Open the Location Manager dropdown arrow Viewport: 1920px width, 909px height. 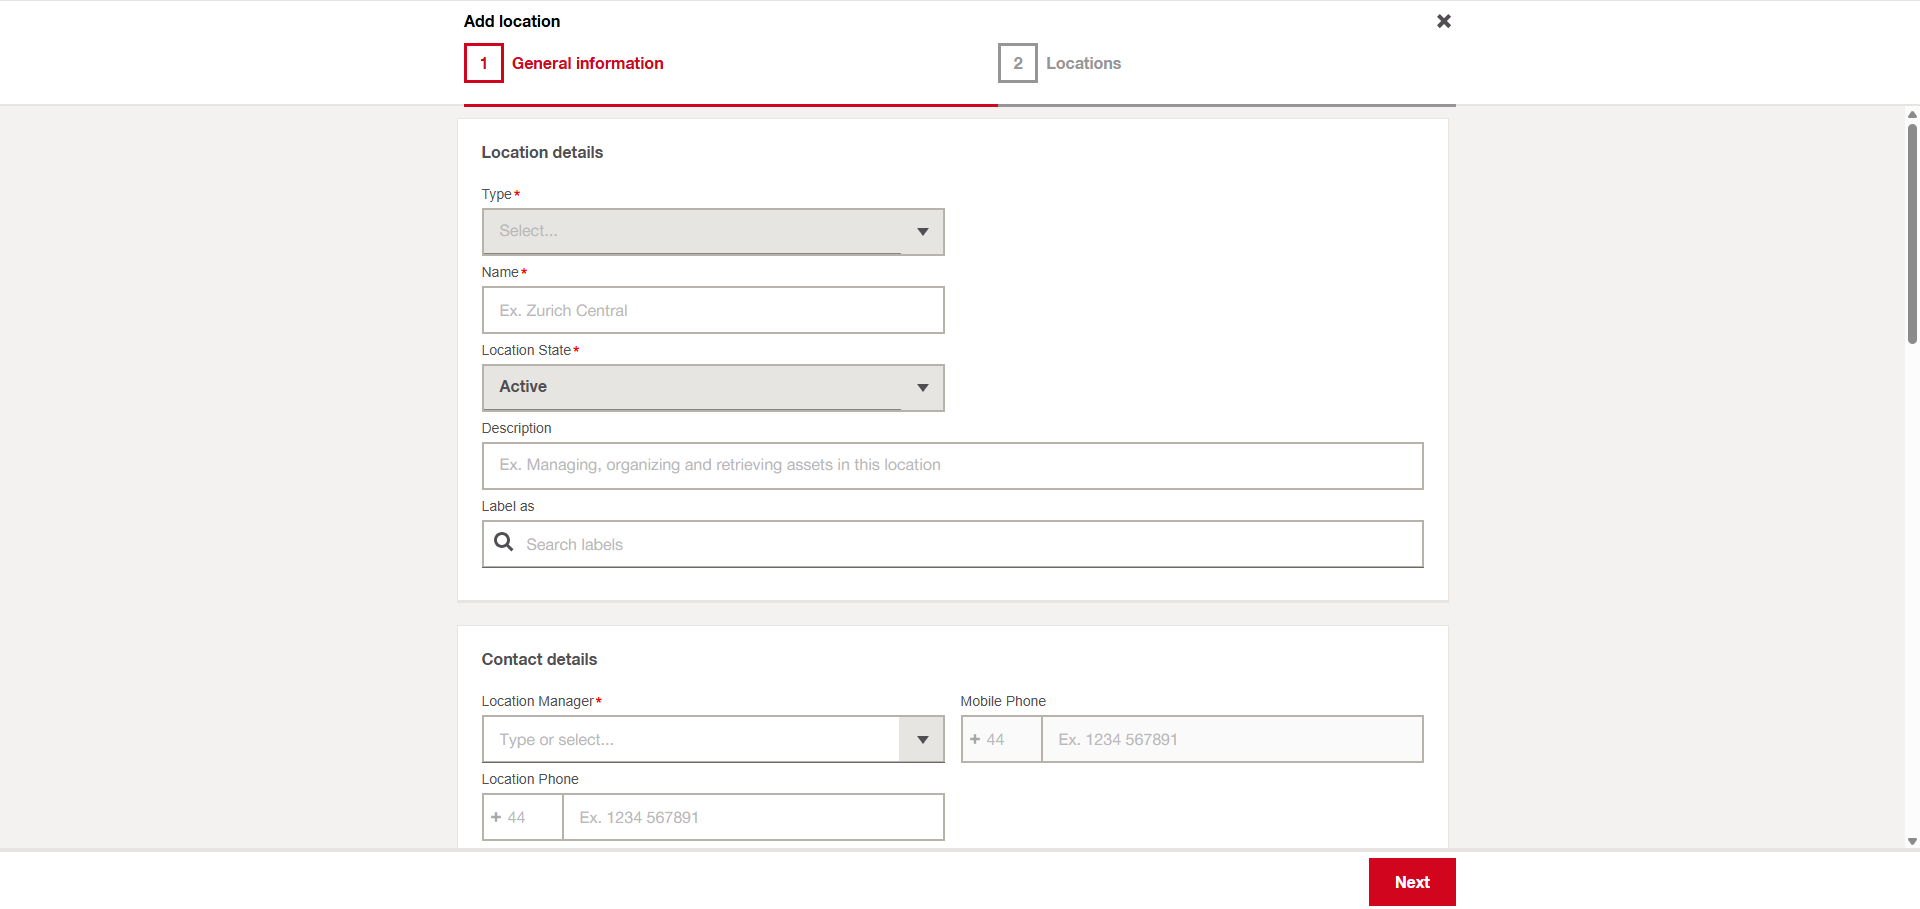click(922, 740)
